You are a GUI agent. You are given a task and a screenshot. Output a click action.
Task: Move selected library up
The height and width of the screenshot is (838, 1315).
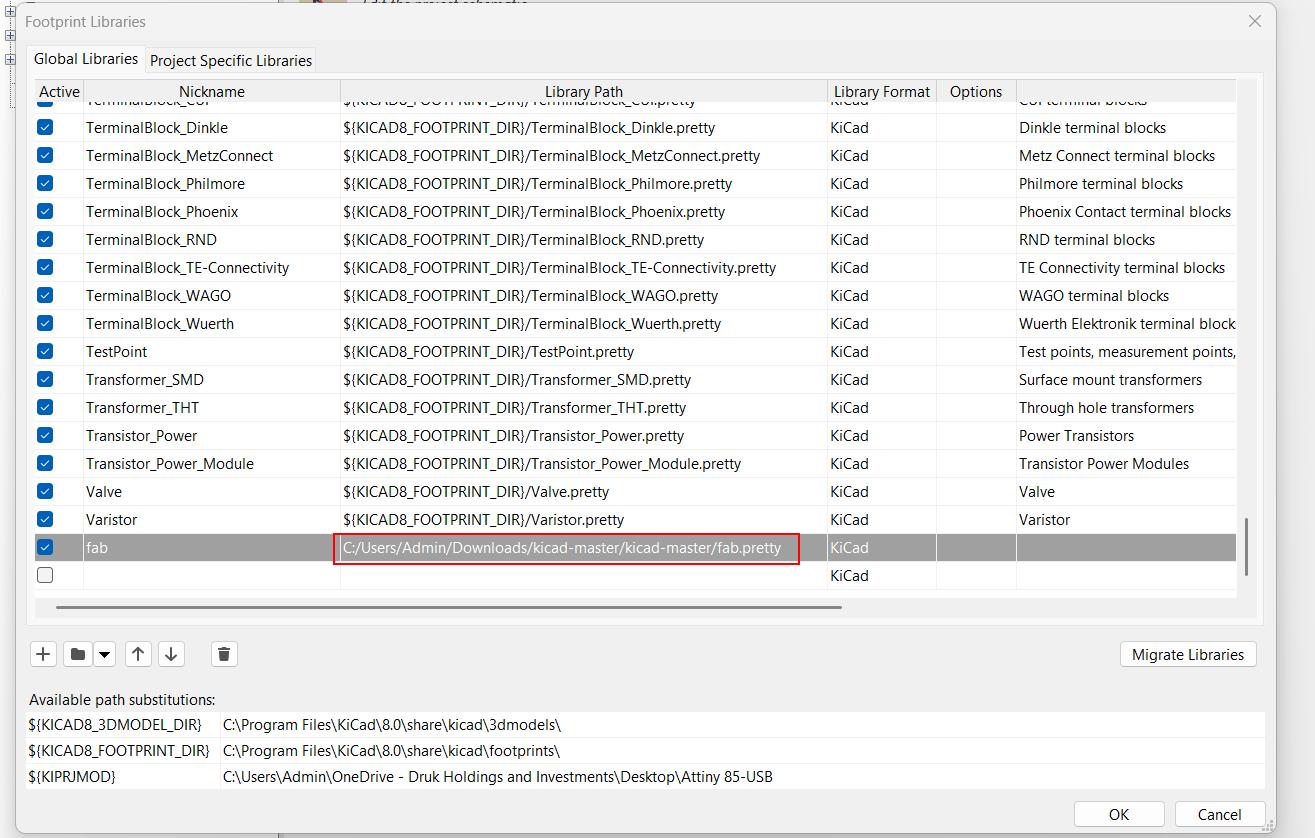(x=138, y=654)
